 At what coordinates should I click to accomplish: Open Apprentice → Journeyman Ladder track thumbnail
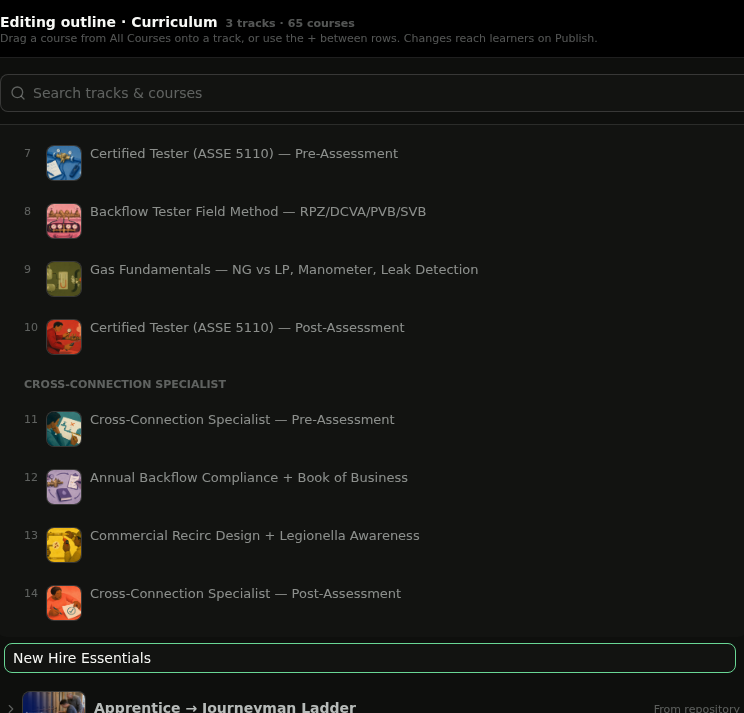click(54, 703)
